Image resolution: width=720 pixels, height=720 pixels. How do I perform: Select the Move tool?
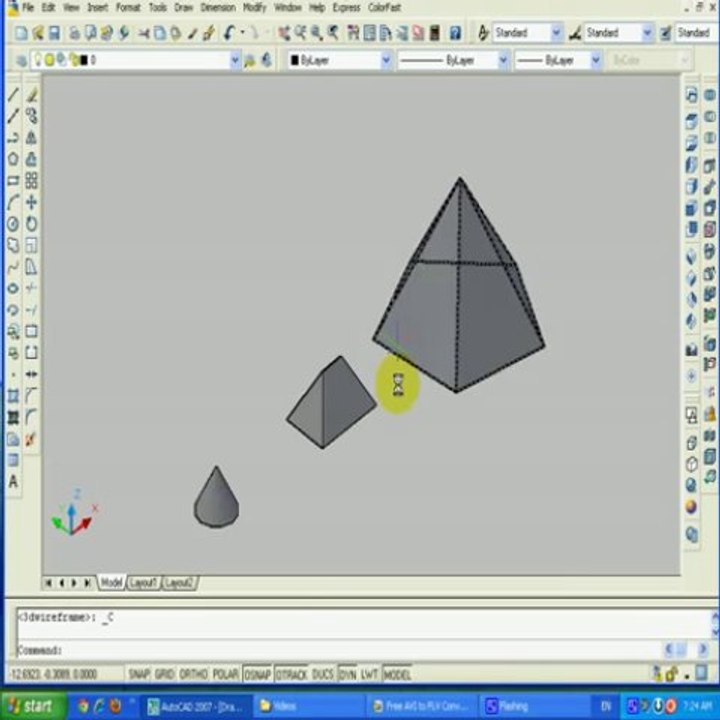[32, 202]
